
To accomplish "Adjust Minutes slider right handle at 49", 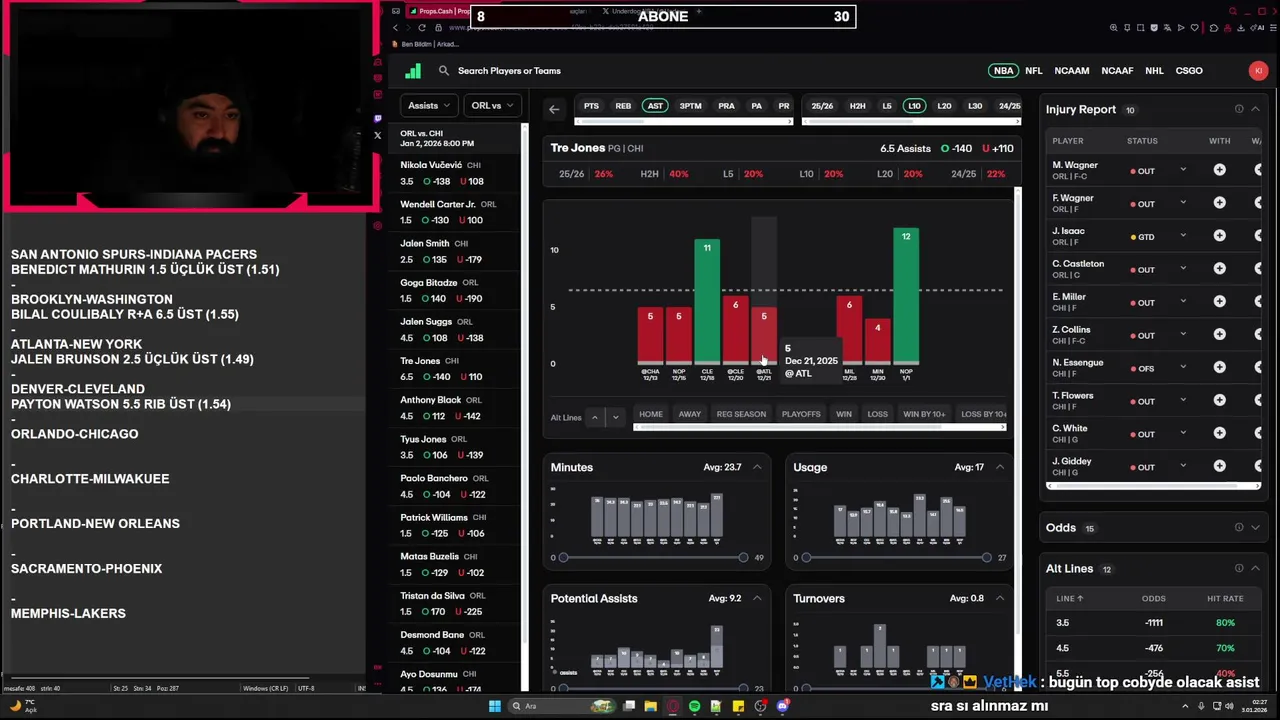I will pyautogui.click(x=743, y=557).
